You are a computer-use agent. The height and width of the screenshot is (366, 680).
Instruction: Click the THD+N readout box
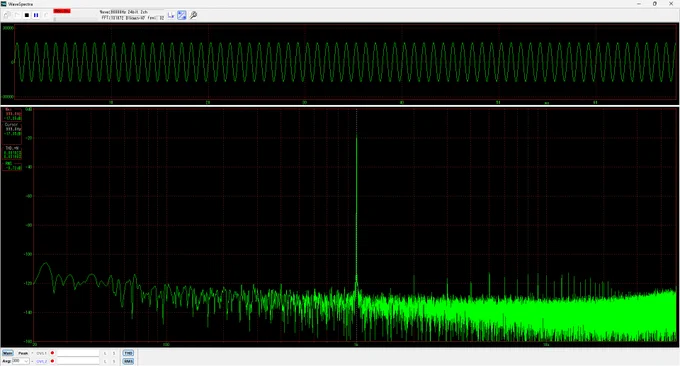(x=12, y=152)
